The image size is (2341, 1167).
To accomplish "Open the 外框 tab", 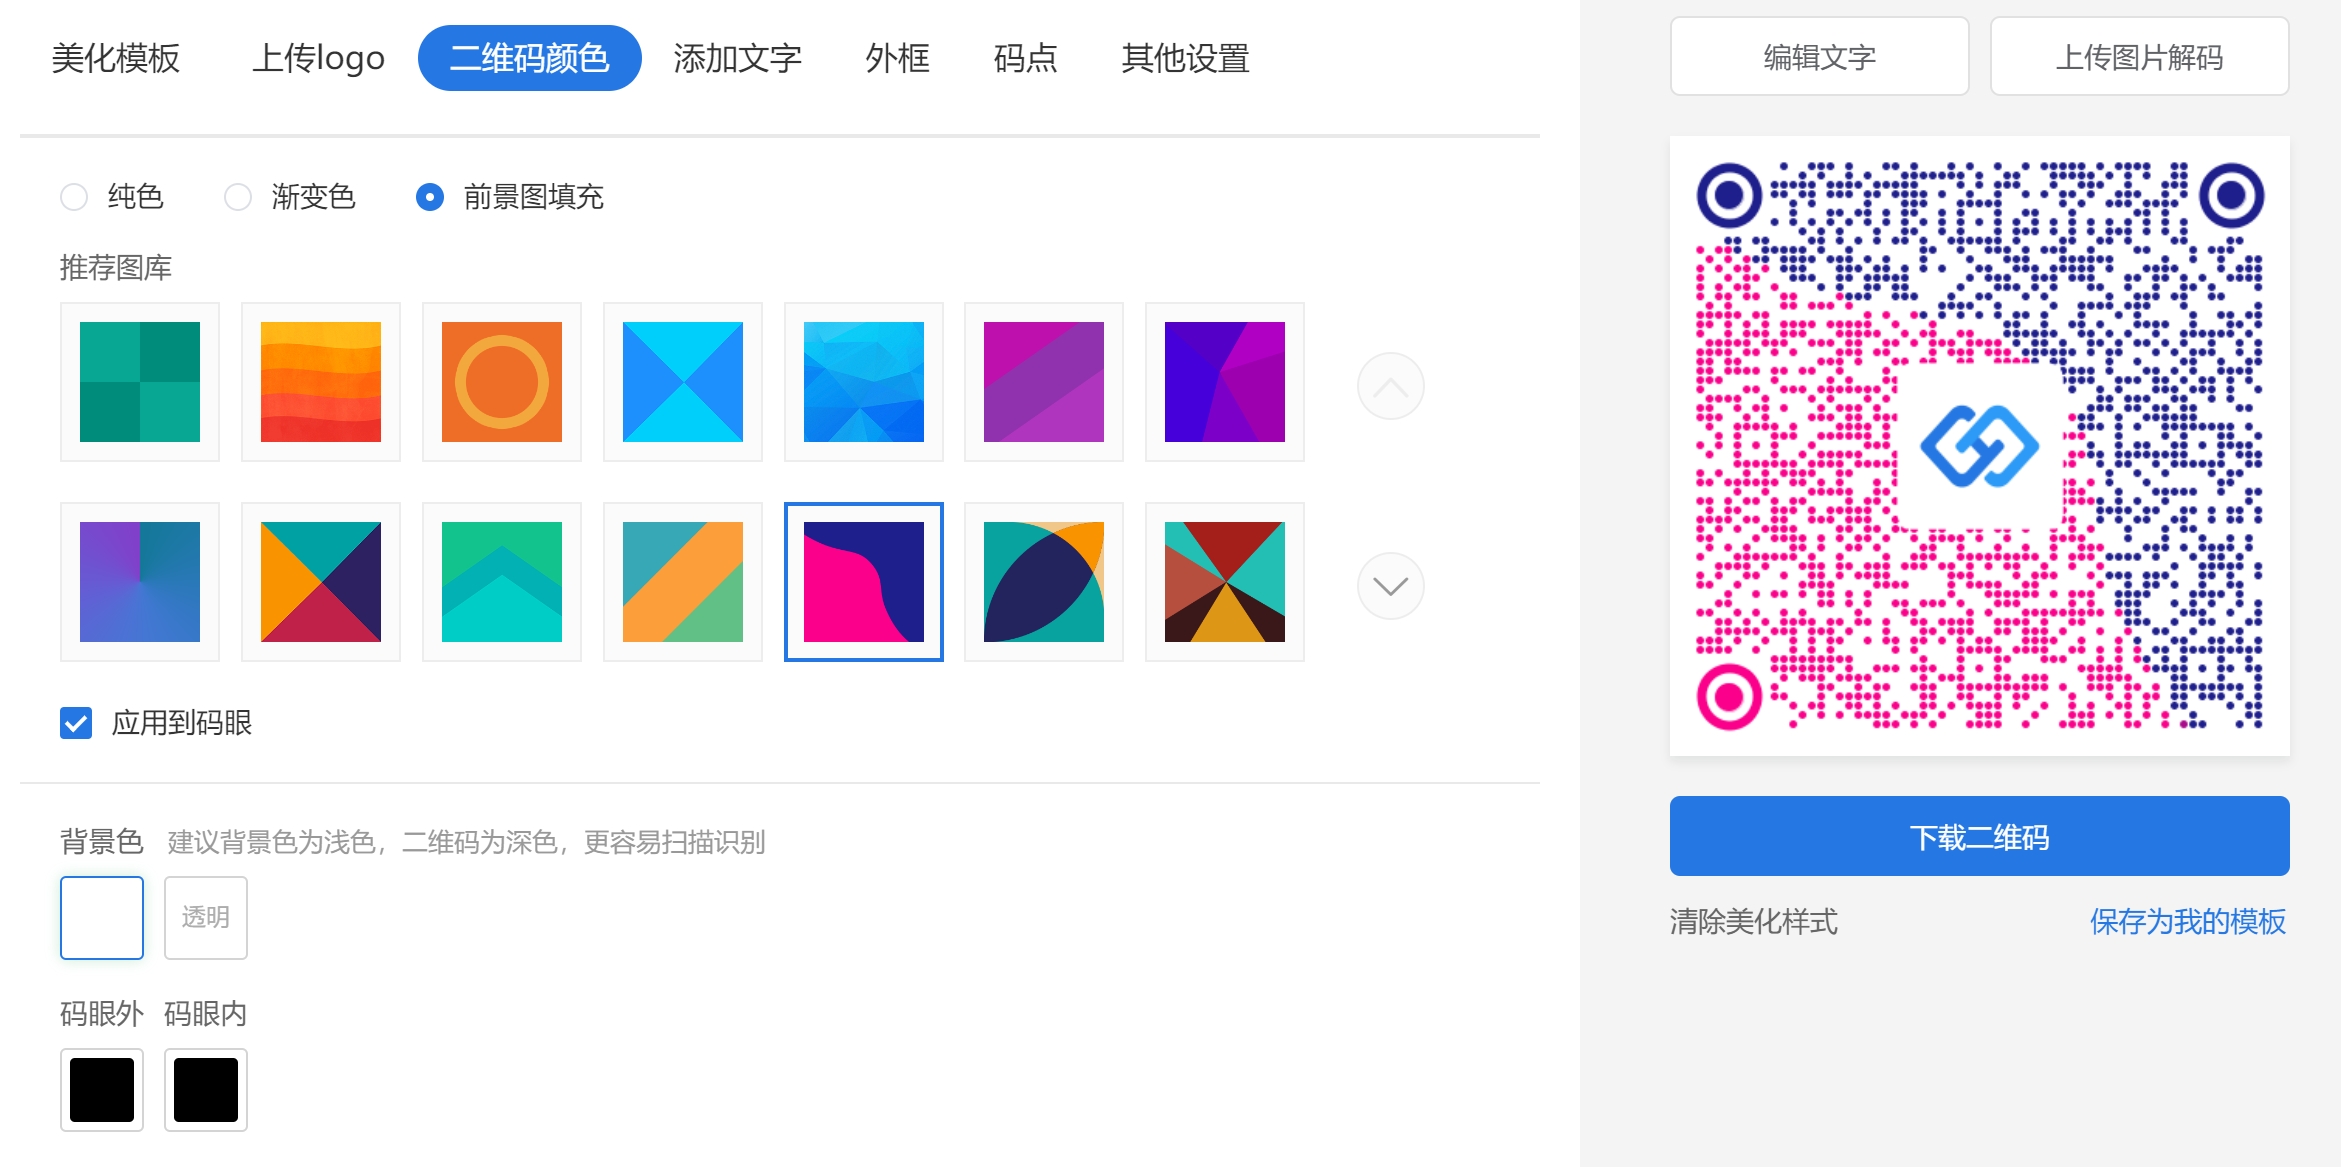I will tap(898, 58).
